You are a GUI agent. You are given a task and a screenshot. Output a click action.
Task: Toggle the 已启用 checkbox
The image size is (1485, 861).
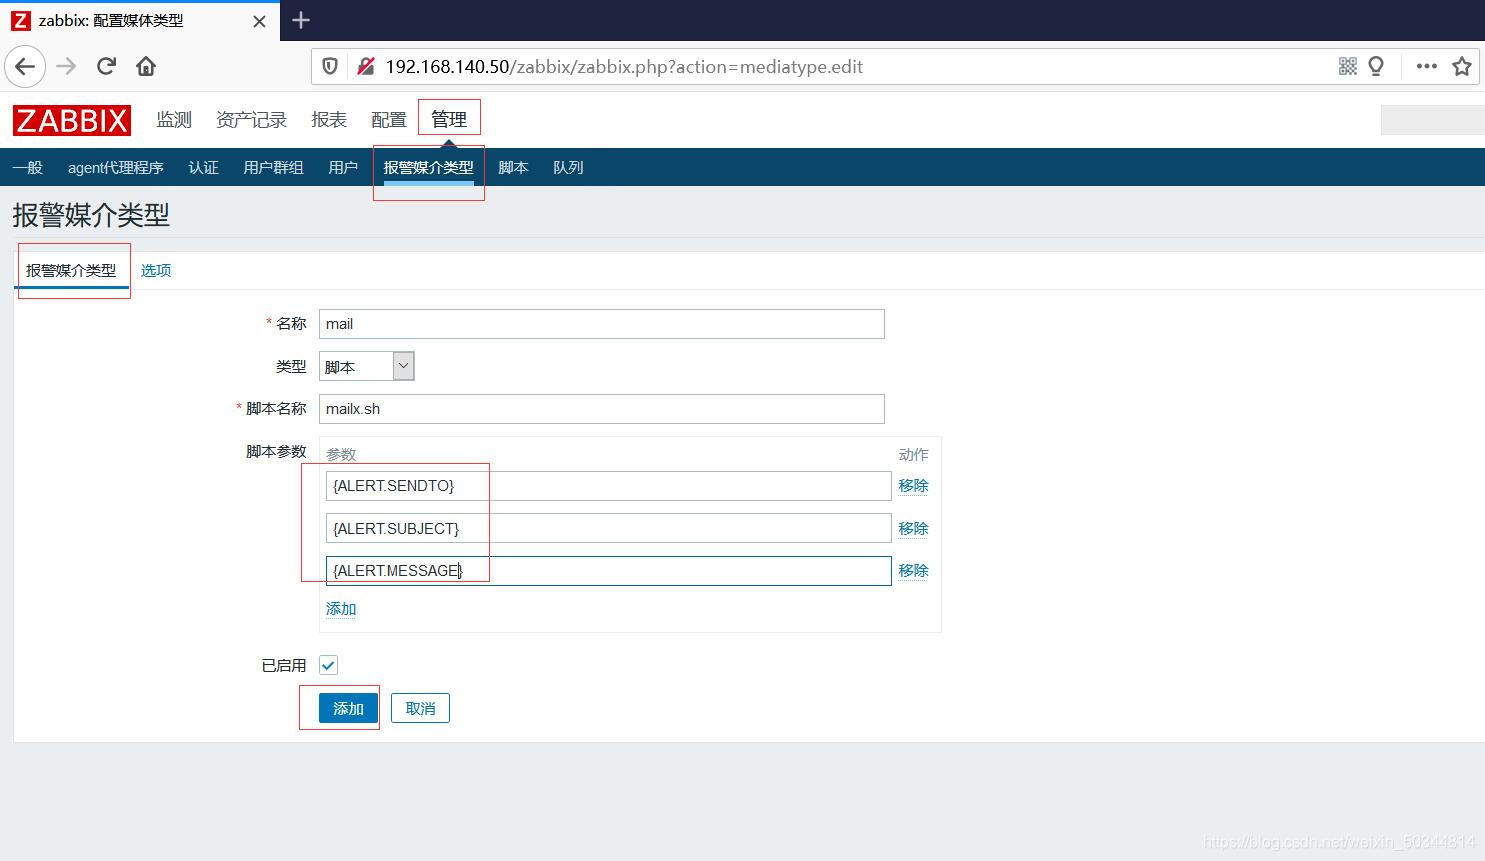coord(328,665)
